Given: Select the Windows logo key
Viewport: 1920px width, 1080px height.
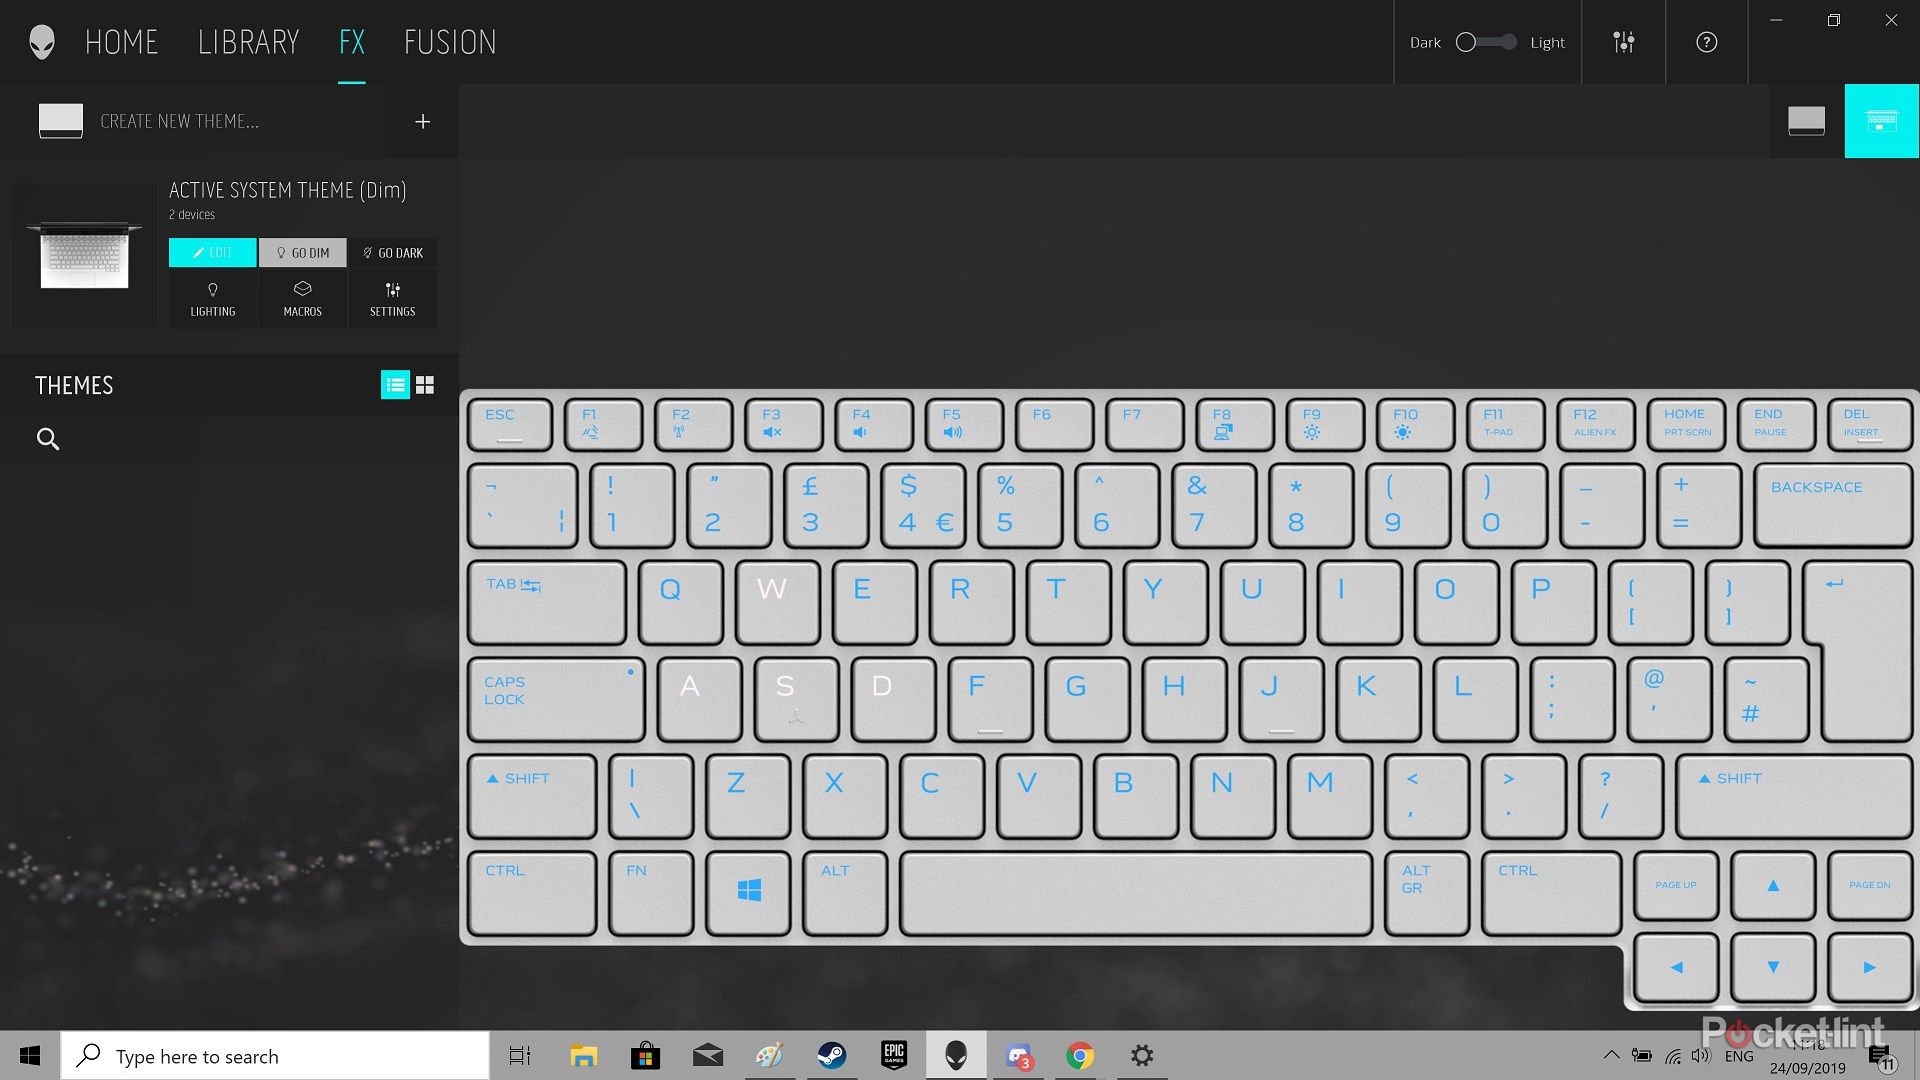Looking at the screenshot, I should tap(749, 892).
